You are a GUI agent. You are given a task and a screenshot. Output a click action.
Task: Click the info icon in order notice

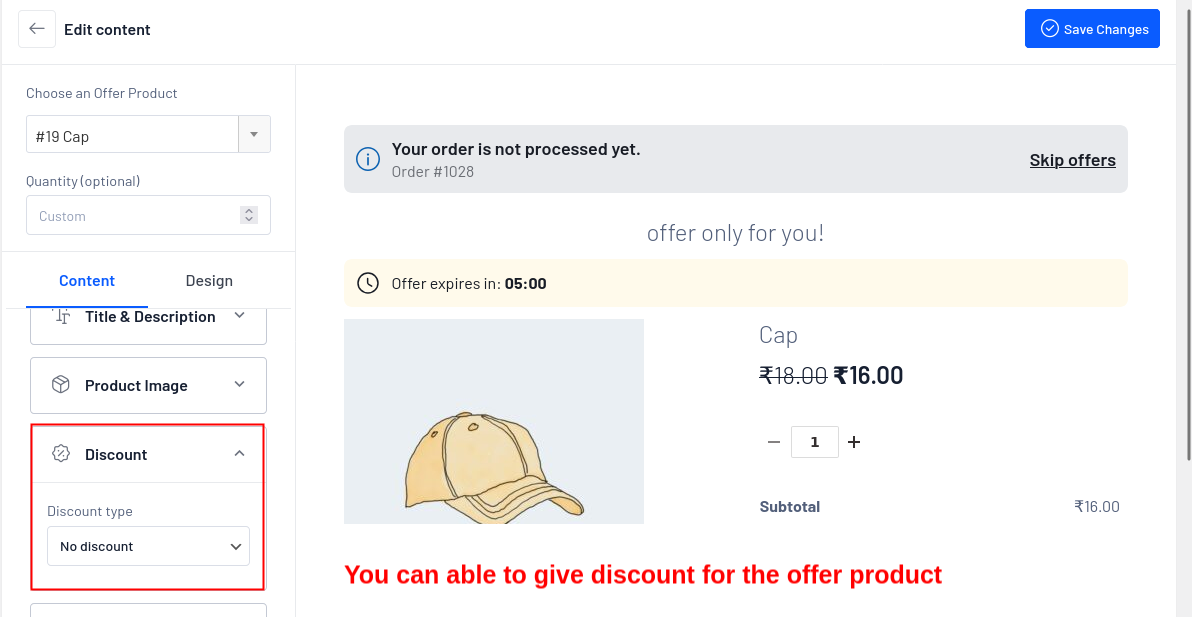click(x=368, y=159)
